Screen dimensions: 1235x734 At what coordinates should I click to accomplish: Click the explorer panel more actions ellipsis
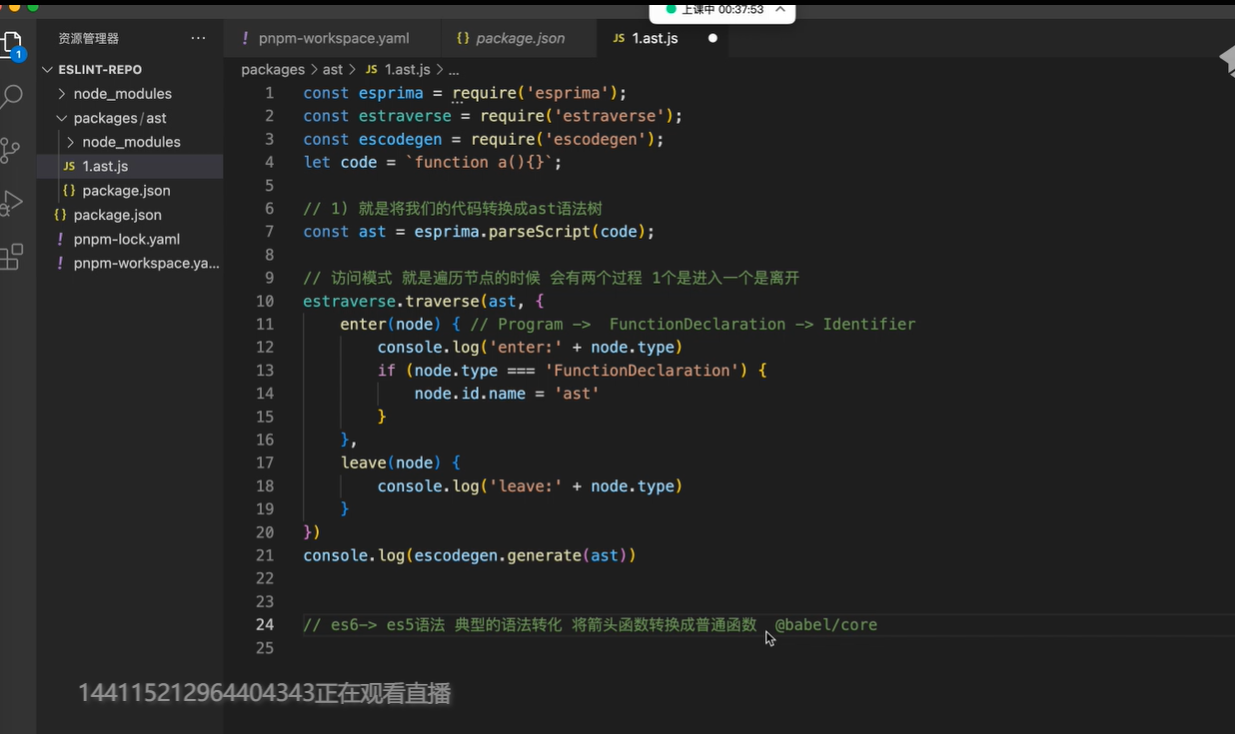[x=198, y=38]
